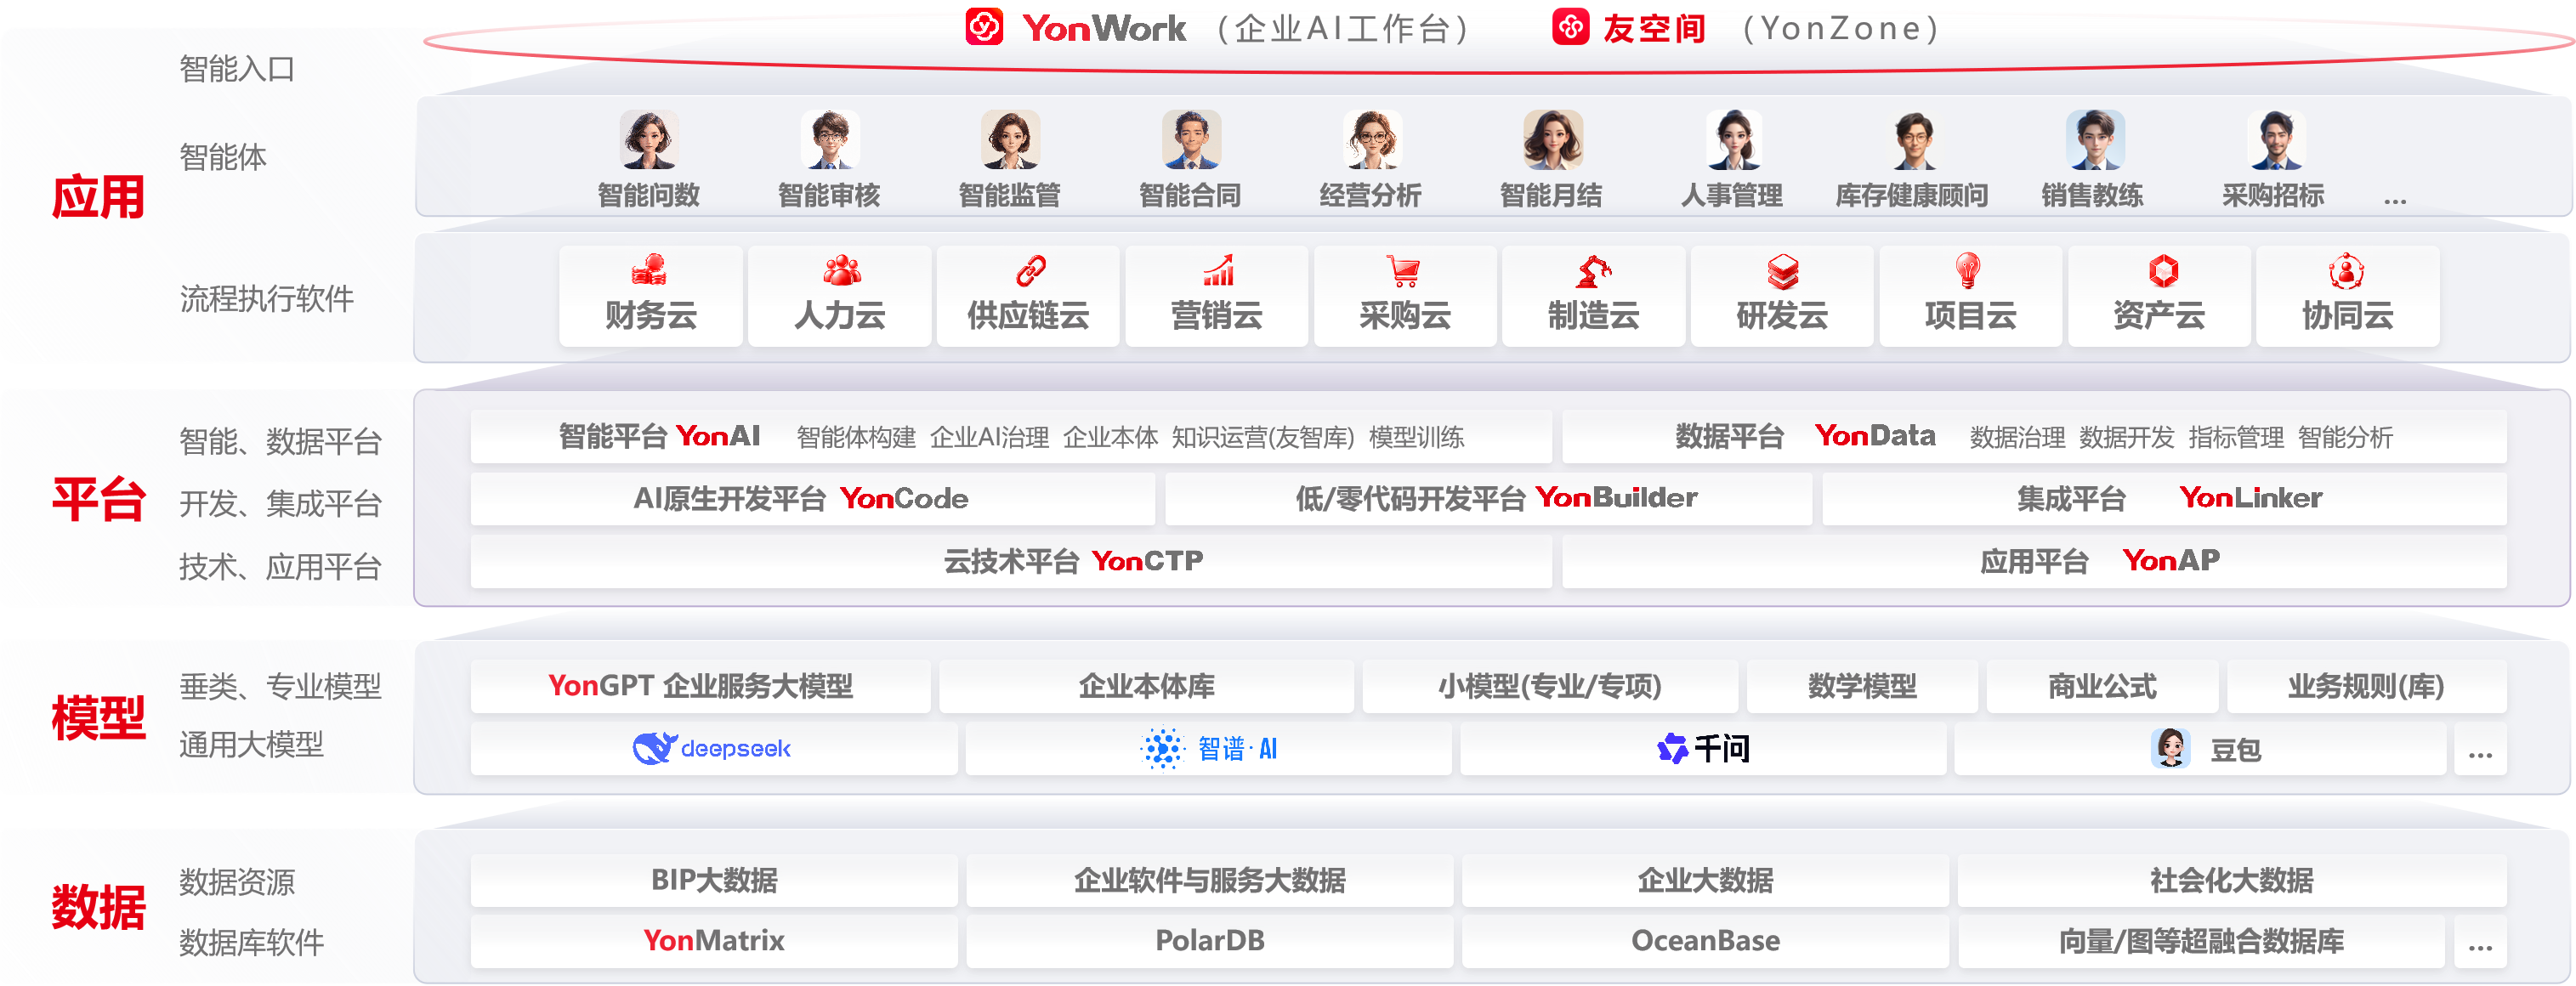
Task: Select the 企业本体库 card
Action: tap(1146, 686)
